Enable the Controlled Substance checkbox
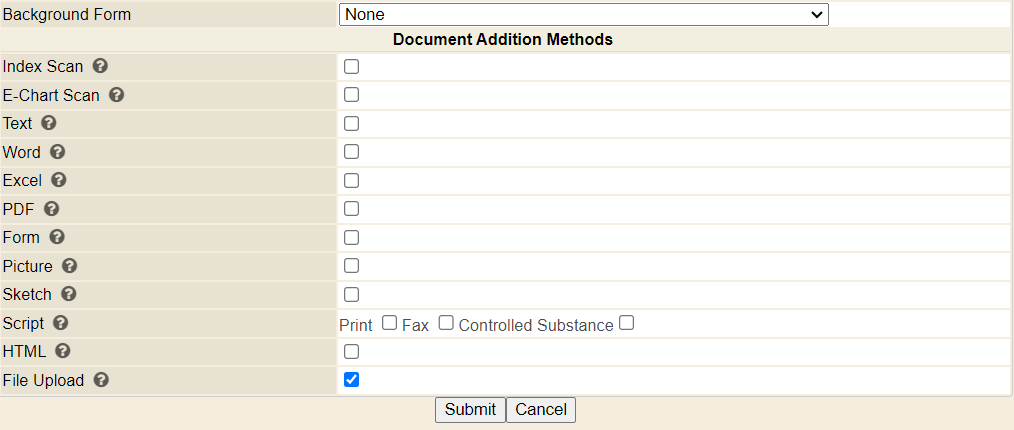Screen dimensions: 1014x430 [x=626, y=323]
